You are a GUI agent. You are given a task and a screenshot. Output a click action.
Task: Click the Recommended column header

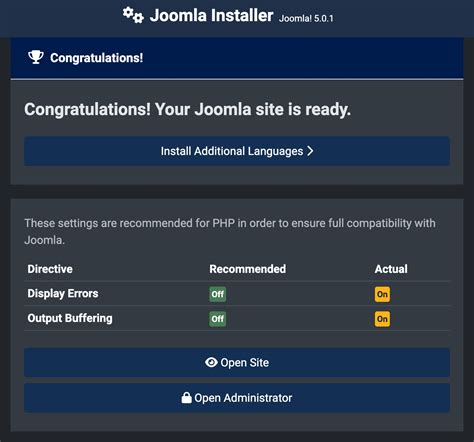point(247,269)
